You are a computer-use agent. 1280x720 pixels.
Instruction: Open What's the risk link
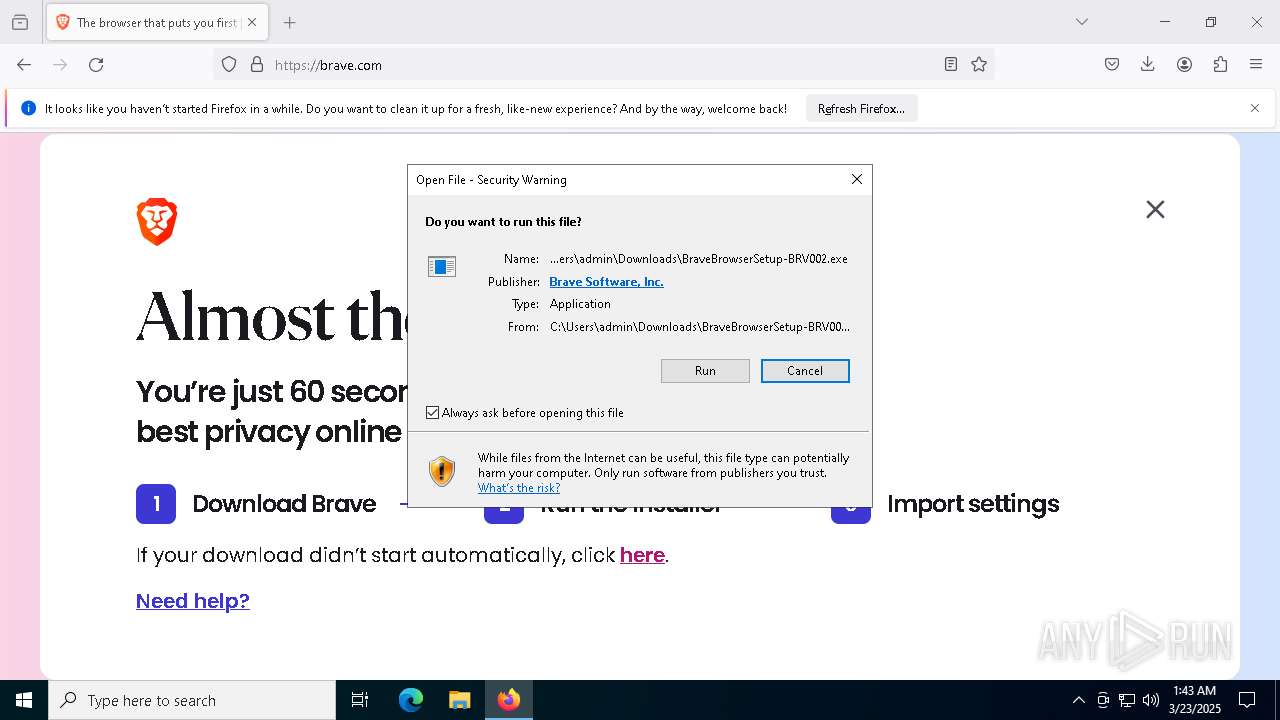(x=519, y=488)
